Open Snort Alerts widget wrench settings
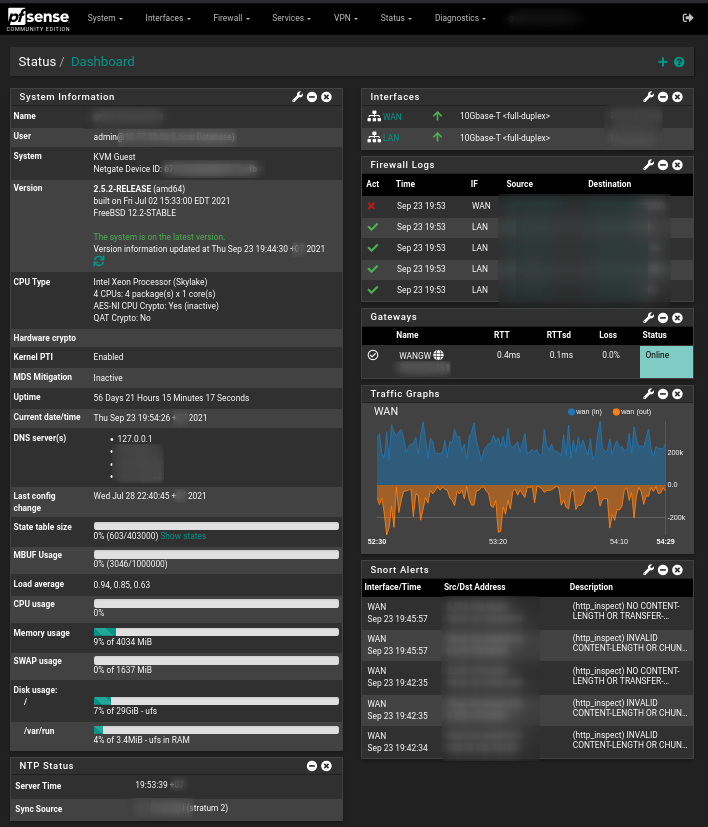708x827 pixels. point(648,569)
